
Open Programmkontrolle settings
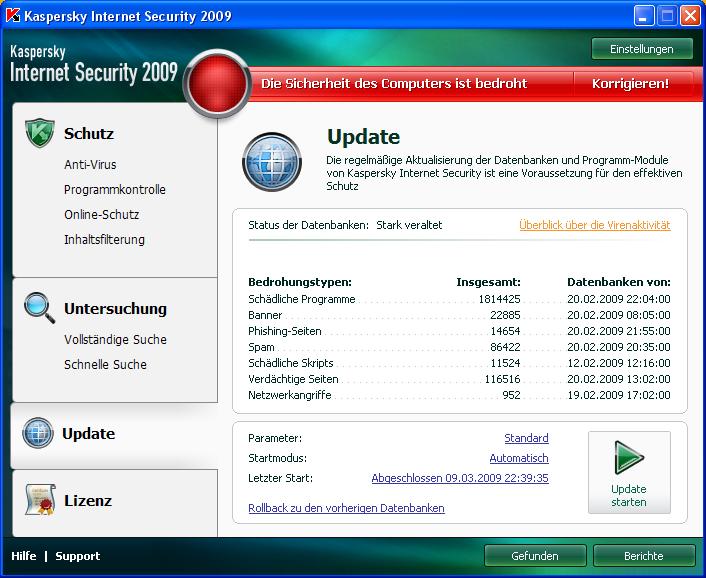tap(115, 190)
